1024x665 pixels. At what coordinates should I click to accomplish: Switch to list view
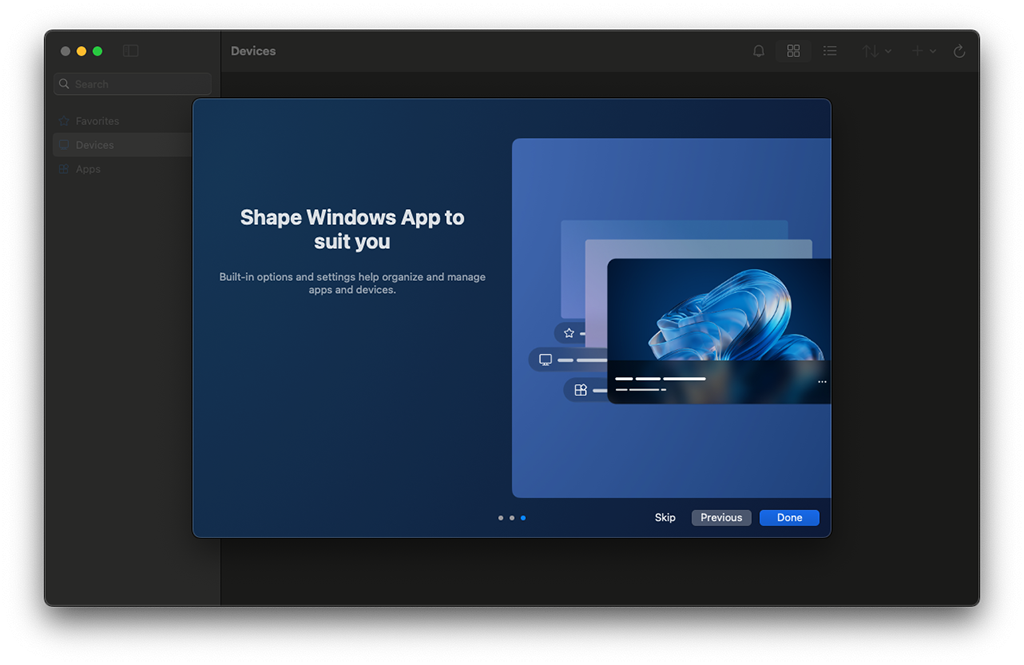click(x=830, y=51)
